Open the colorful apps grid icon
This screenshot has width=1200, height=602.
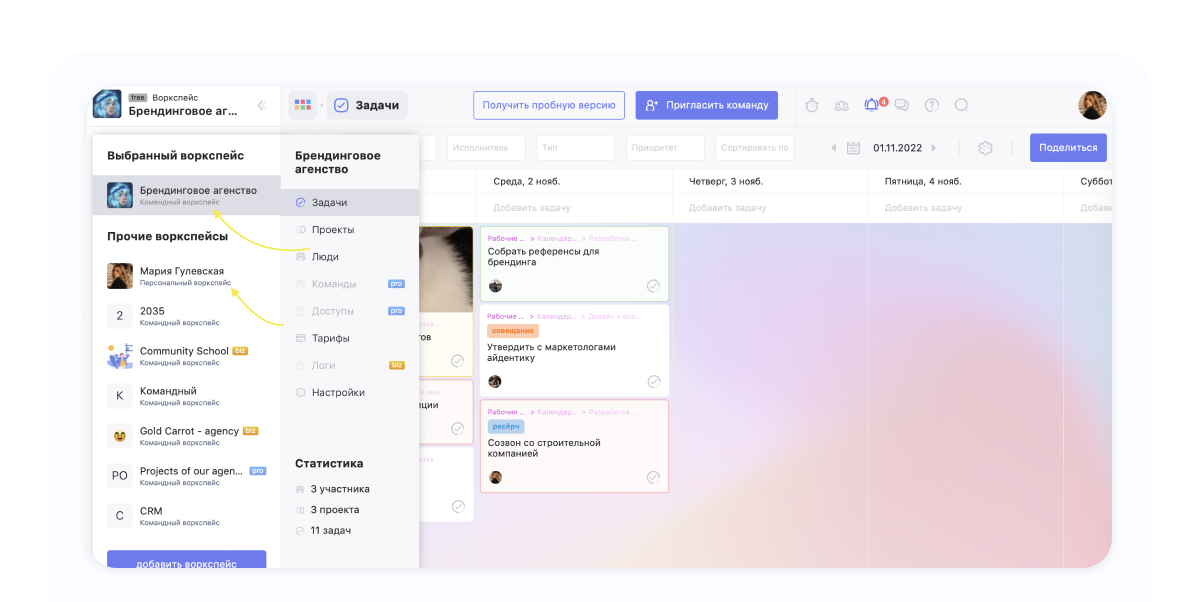(x=302, y=105)
